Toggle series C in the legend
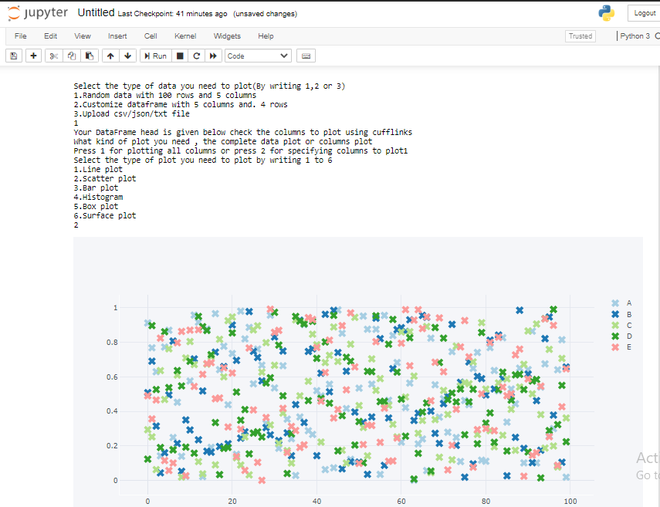This screenshot has width=660, height=507. (x=621, y=325)
